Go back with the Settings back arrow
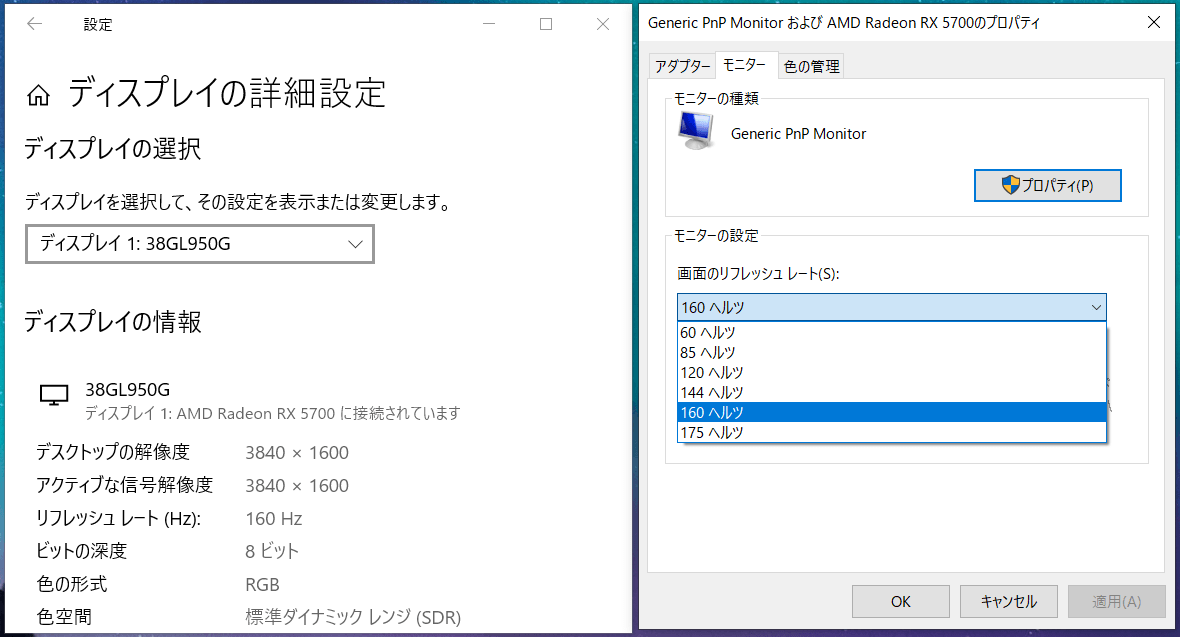Screen dimensions: 1180x637 click(35, 24)
